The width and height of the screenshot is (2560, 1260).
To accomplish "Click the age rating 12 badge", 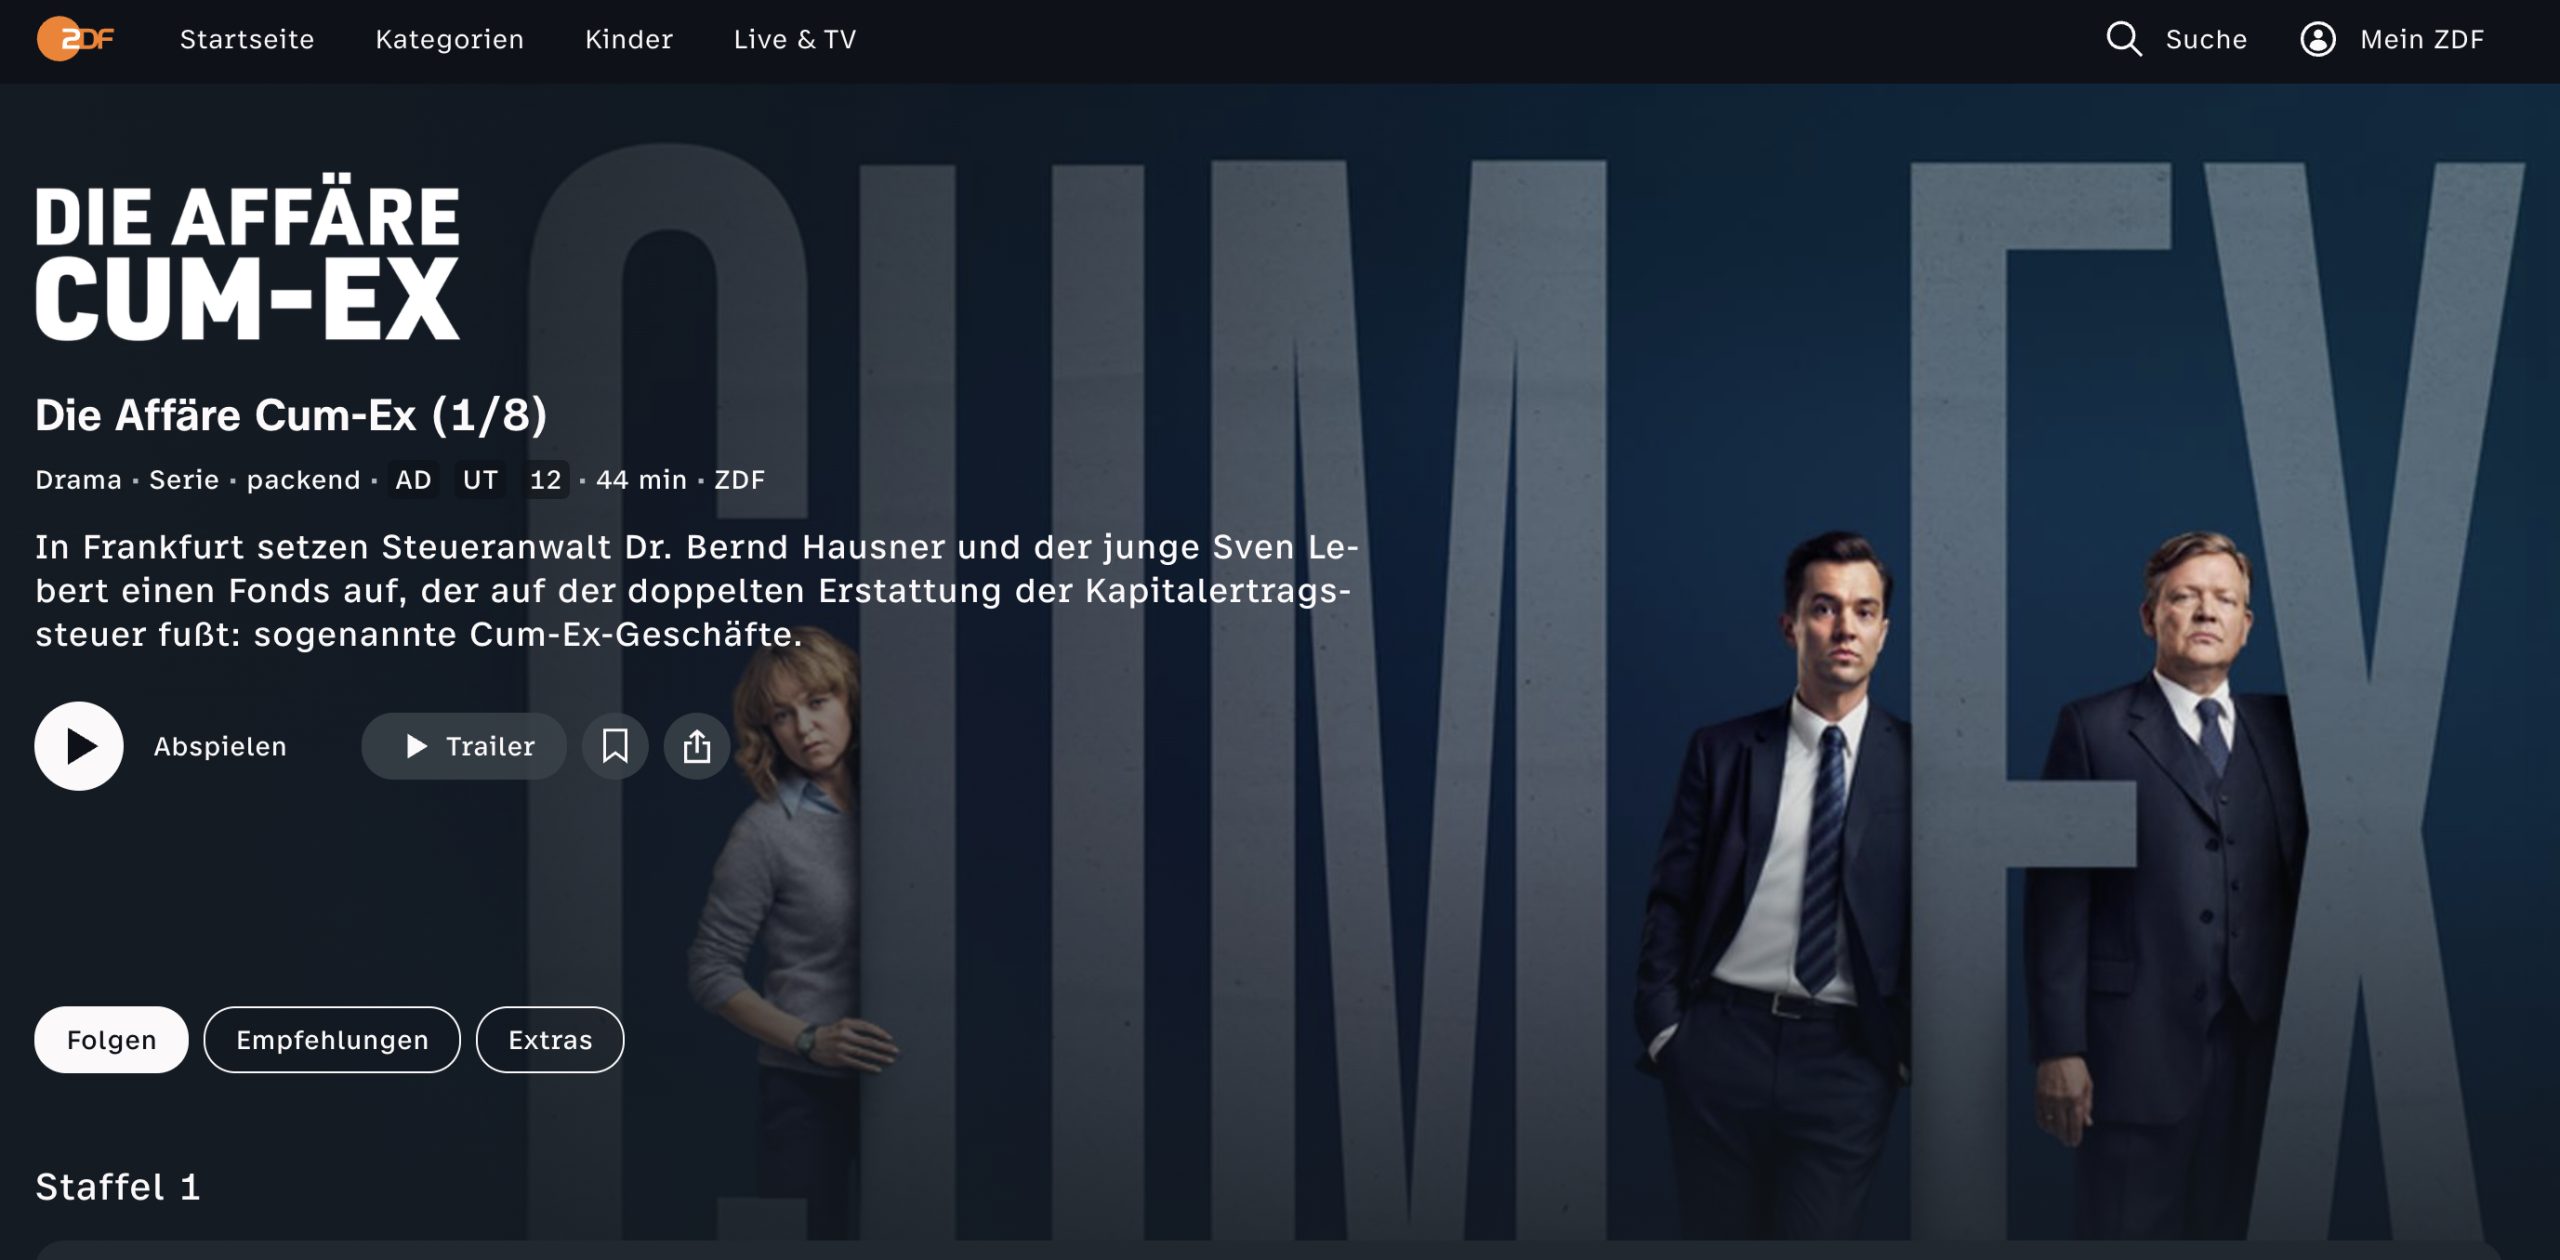I will (545, 480).
